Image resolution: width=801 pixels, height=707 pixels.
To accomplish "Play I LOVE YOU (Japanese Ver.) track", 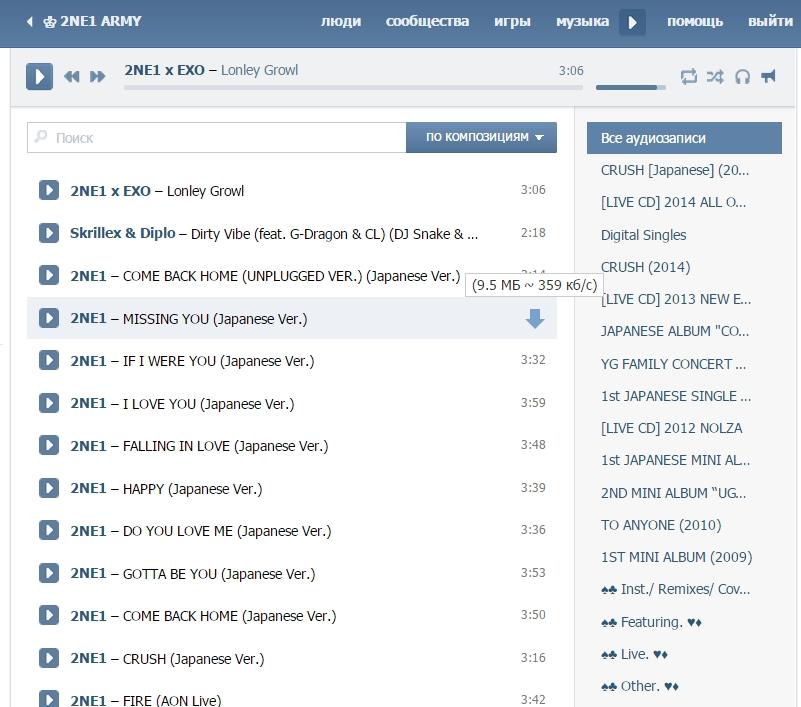I will [49, 403].
